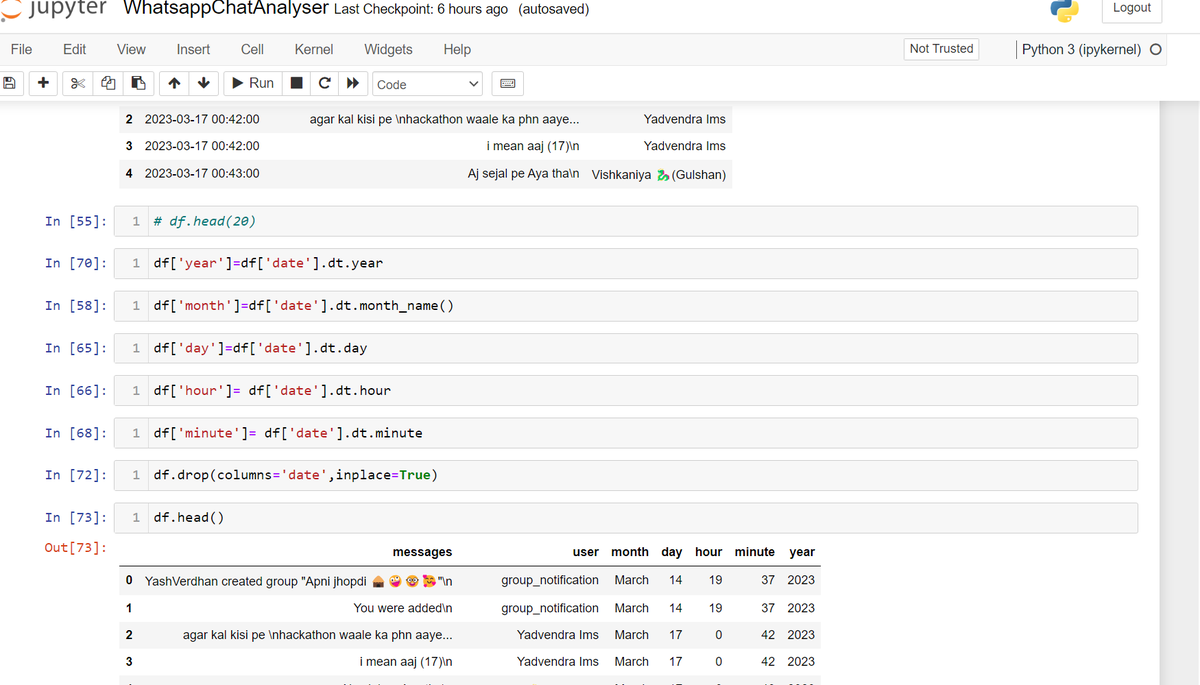Rename notebook title WhatsappChatAnalyser
The width and height of the screenshot is (1200, 685).
pos(226,9)
